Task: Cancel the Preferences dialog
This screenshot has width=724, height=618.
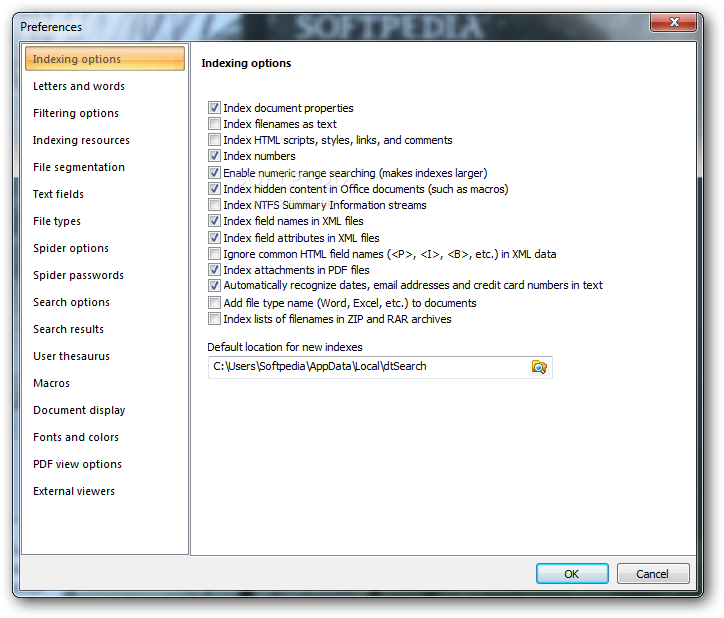Action: (x=653, y=574)
